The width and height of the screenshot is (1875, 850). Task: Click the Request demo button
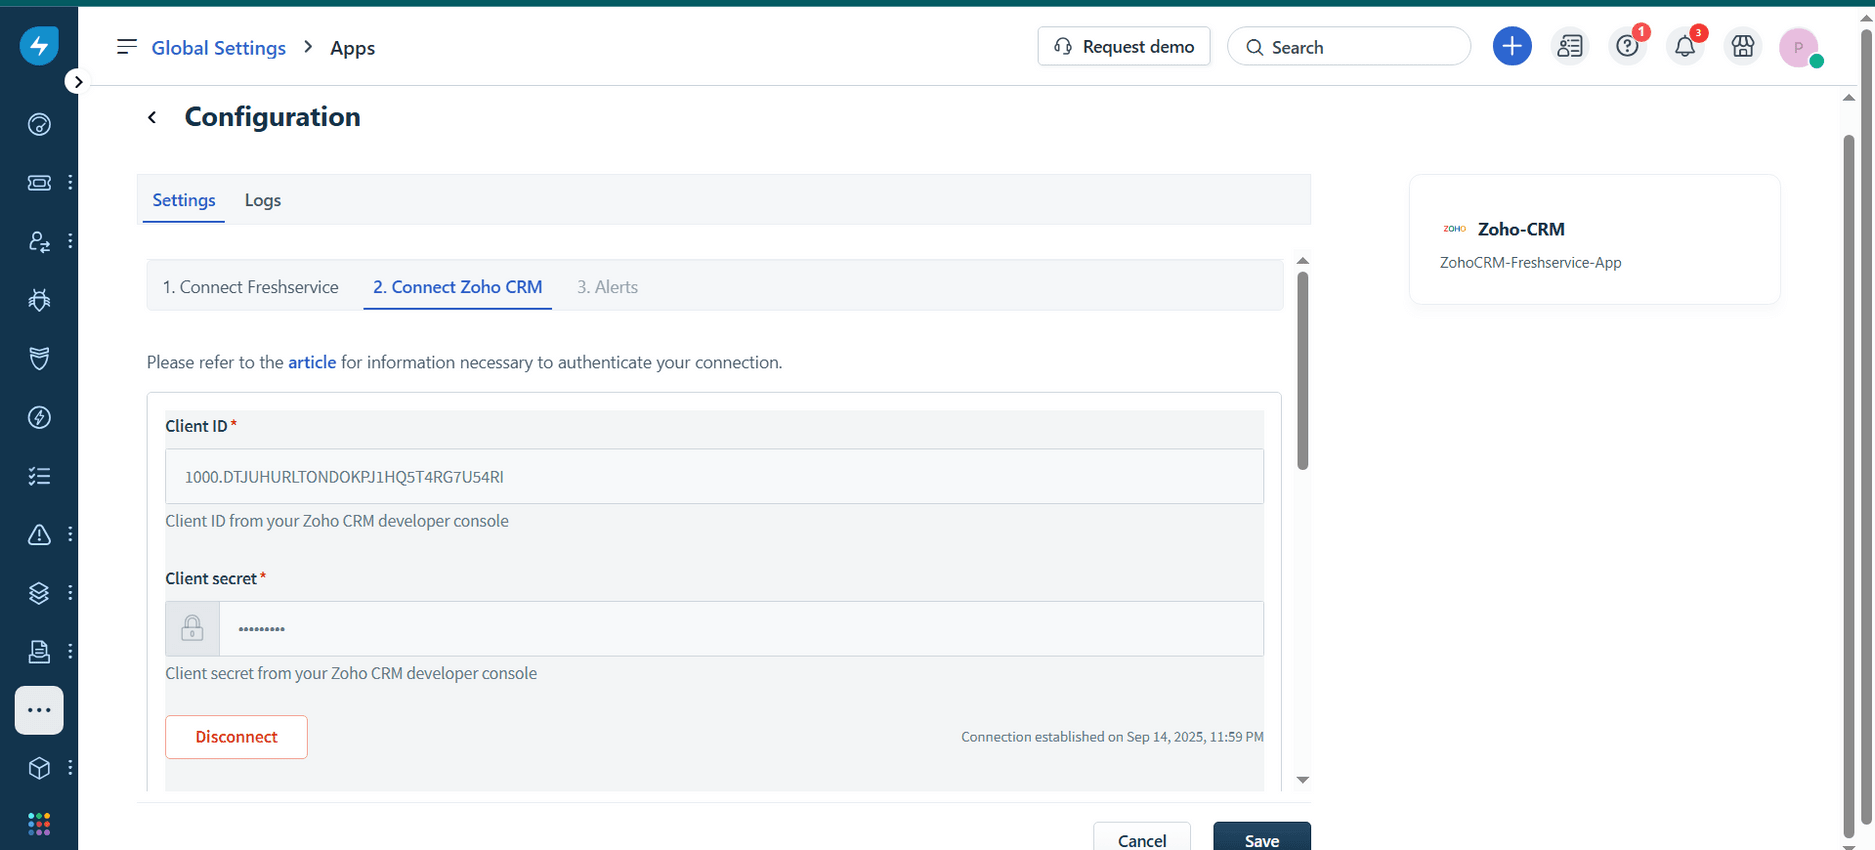pos(1124,47)
